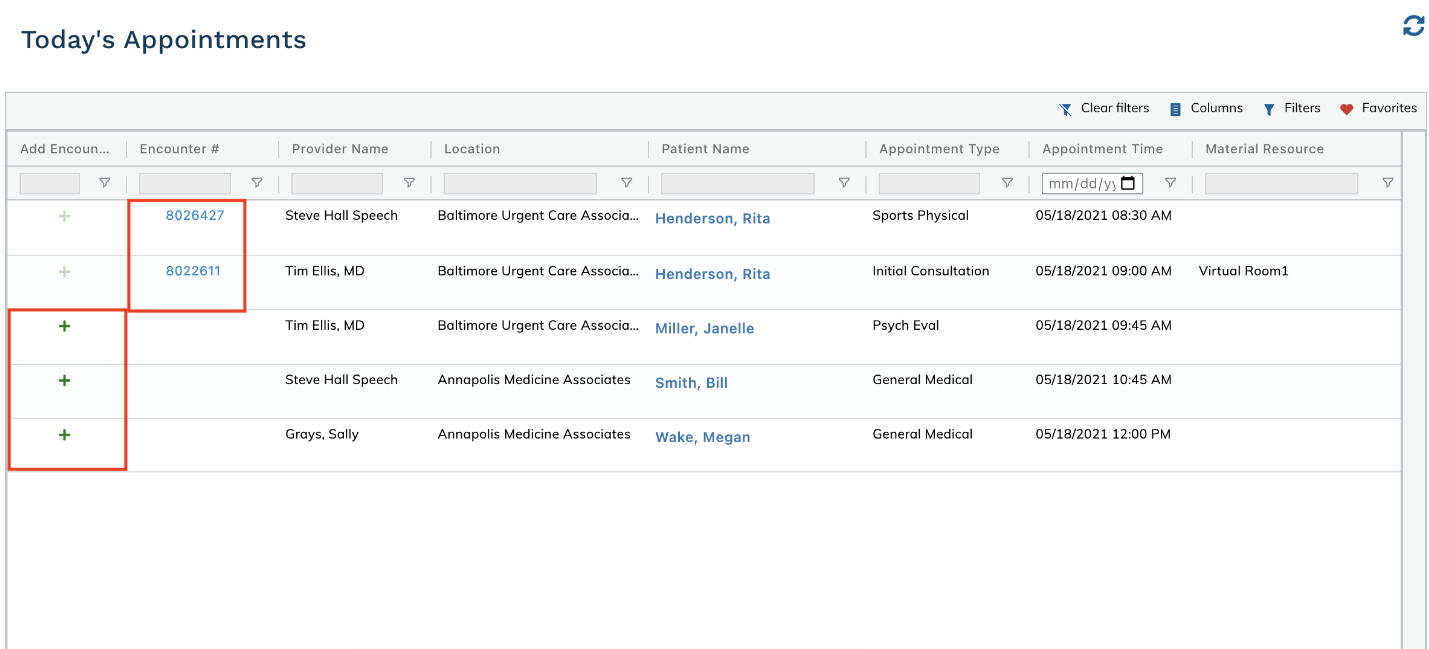Select the Psych Eval appointment type cell
The height and width of the screenshot is (649, 1429).
[x=906, y=326]
